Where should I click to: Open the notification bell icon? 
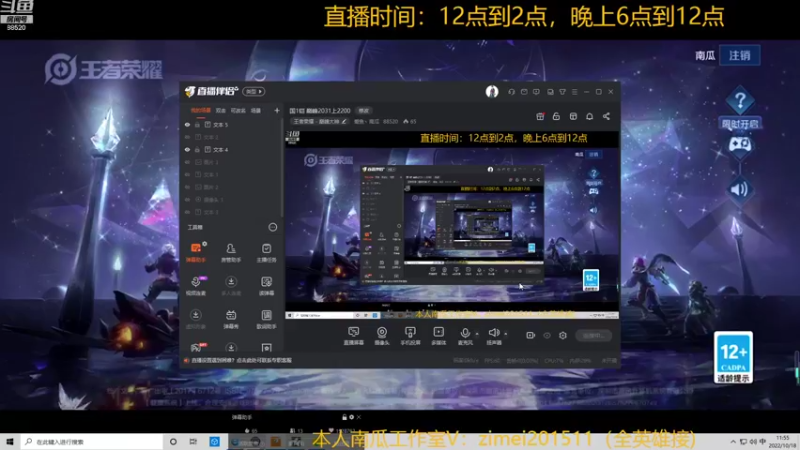click(589, 116)
